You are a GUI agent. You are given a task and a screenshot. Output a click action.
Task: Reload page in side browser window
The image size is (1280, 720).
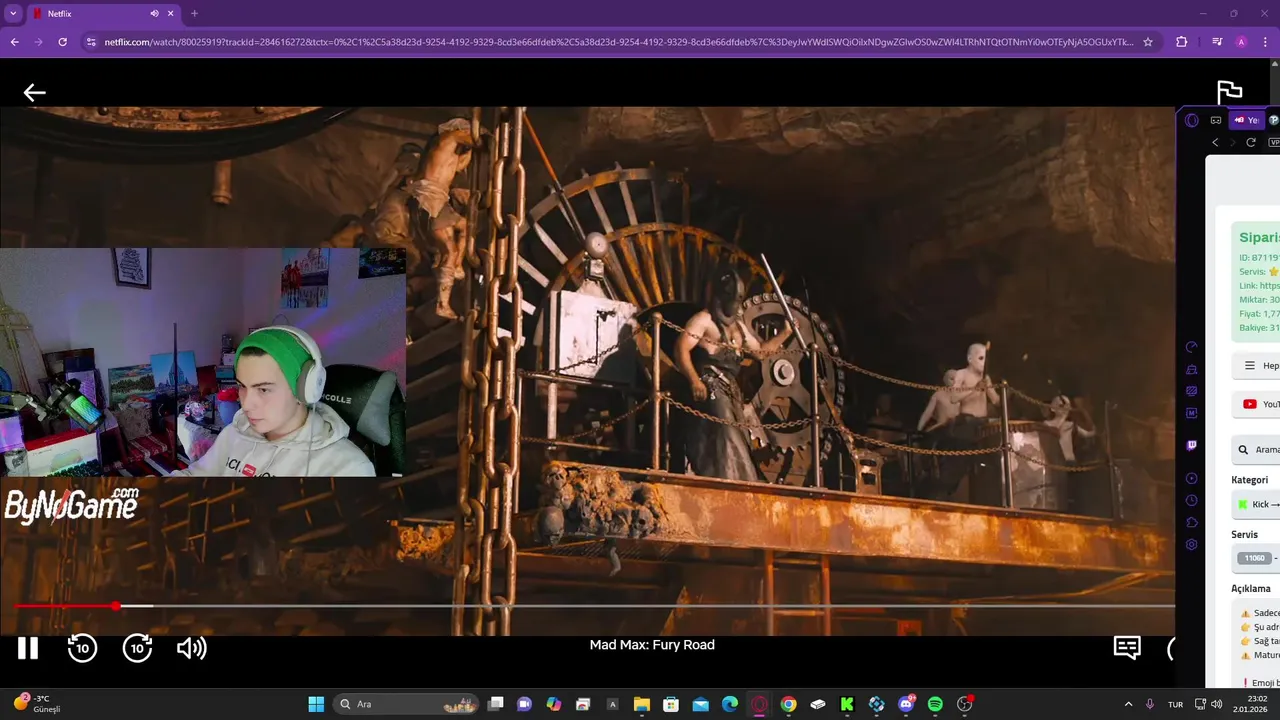(1250, 142)
